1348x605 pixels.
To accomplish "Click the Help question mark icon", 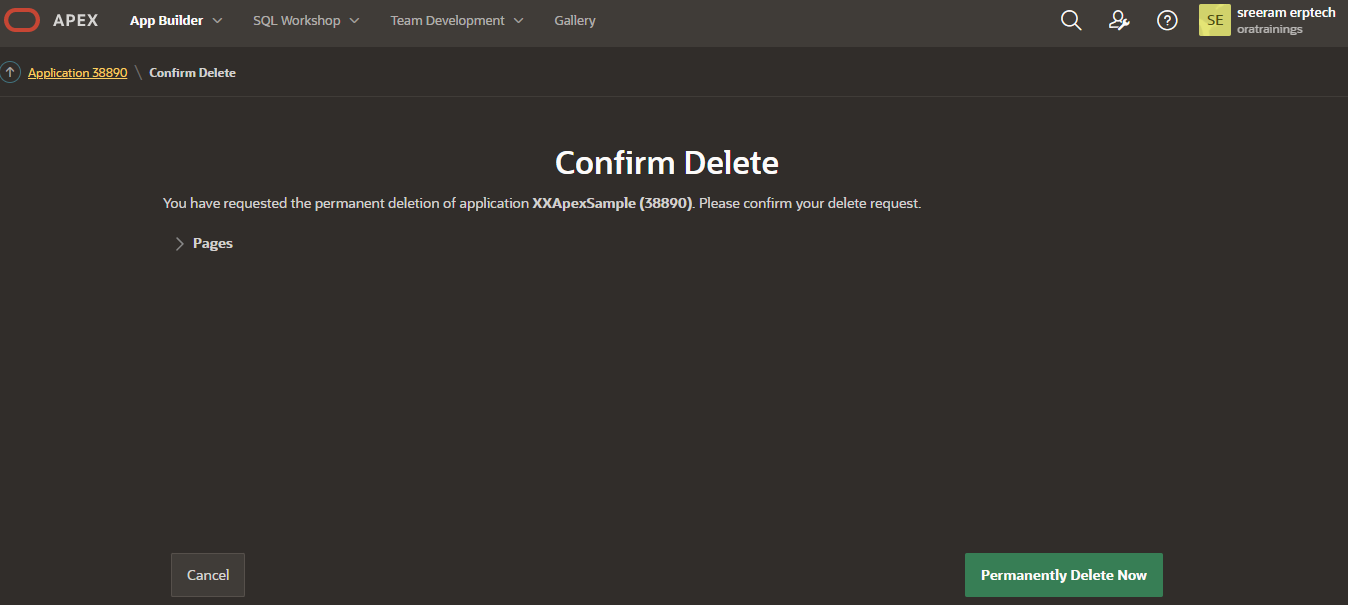I will pyautogui.click(x=1167, y=21).
